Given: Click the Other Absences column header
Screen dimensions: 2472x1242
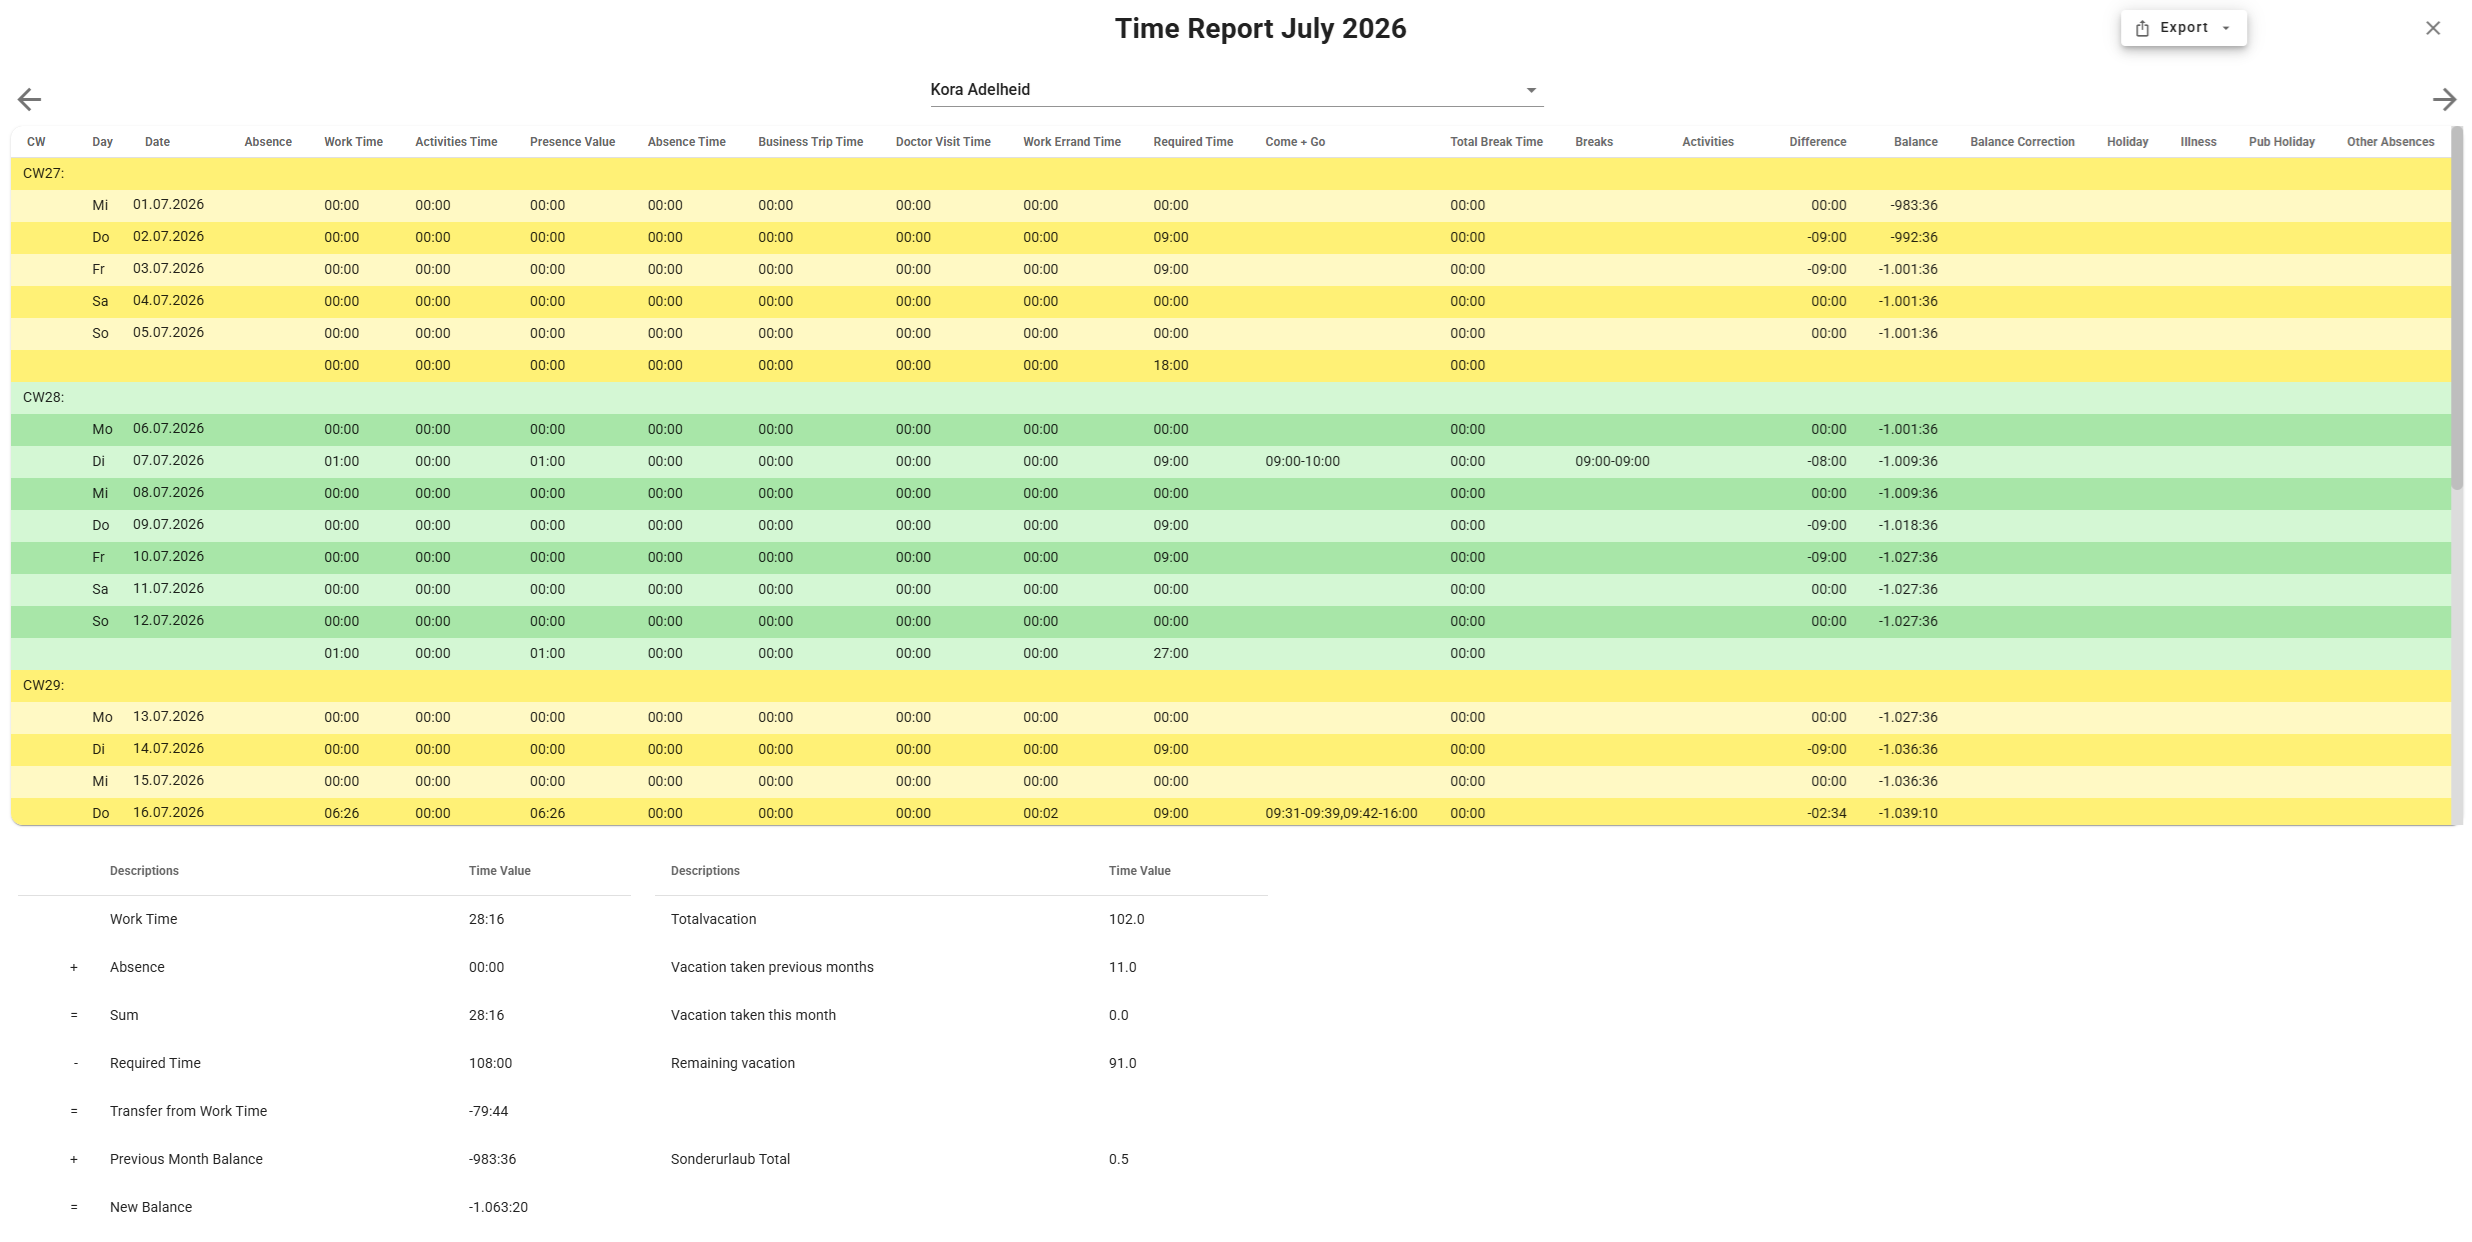Looking at the screenshot, I should tap(2390, 142).
